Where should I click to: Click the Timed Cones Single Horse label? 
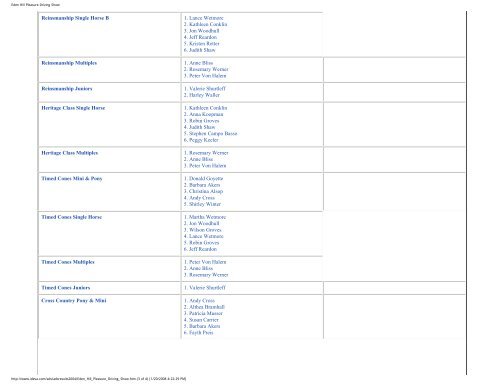pos(71,217)
